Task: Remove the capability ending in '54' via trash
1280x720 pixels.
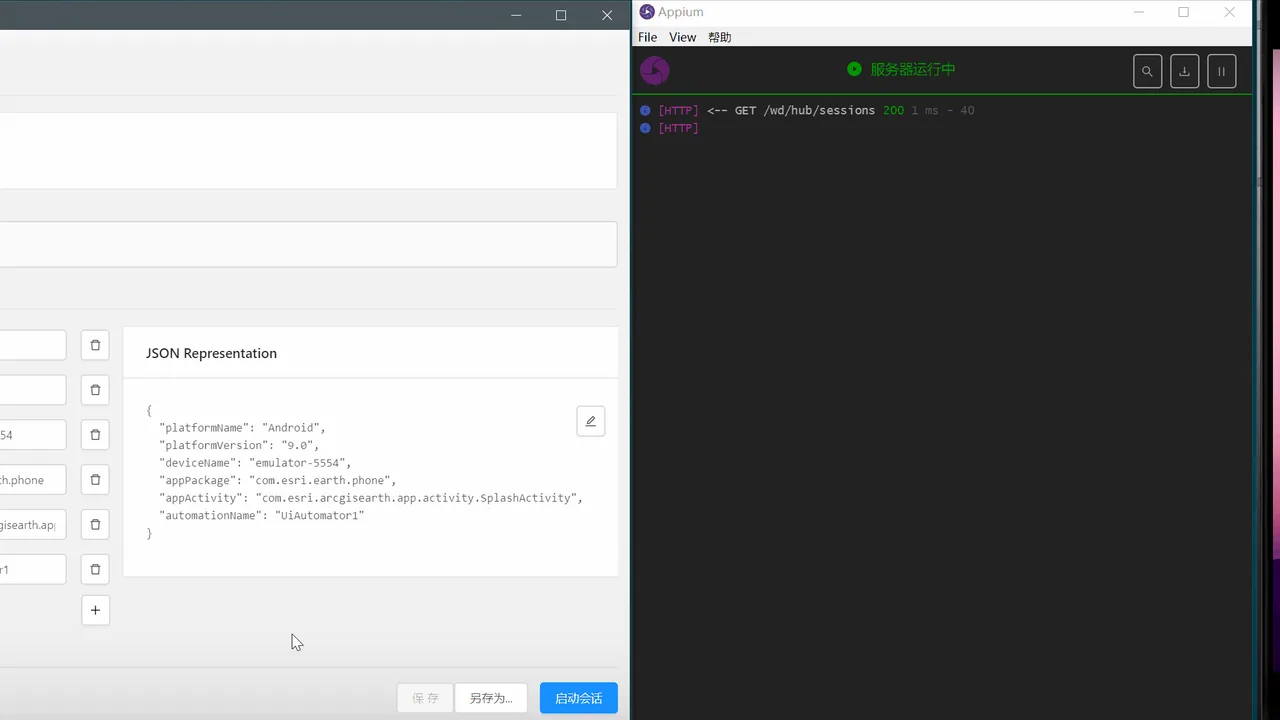Action: click(x=95, y=435)
